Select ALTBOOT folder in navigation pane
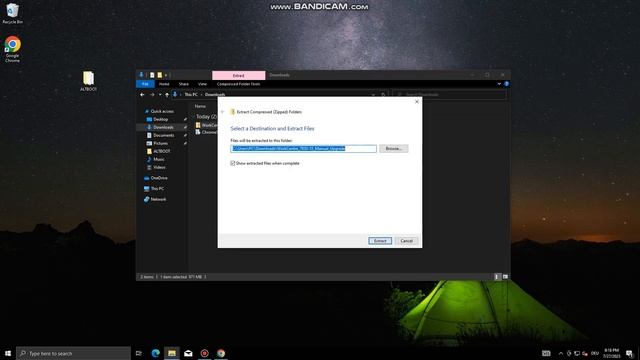 (161, 151)
